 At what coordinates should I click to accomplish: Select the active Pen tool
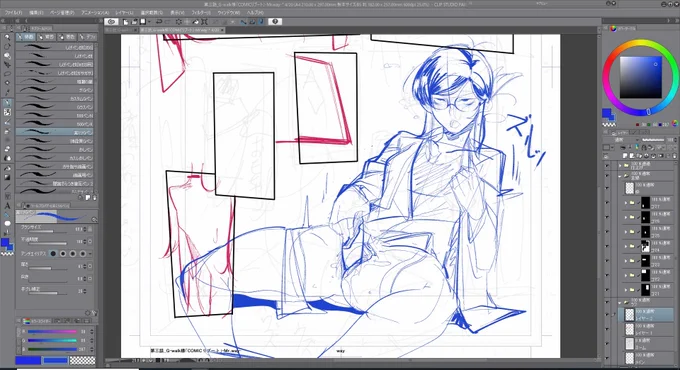(7, 103)
